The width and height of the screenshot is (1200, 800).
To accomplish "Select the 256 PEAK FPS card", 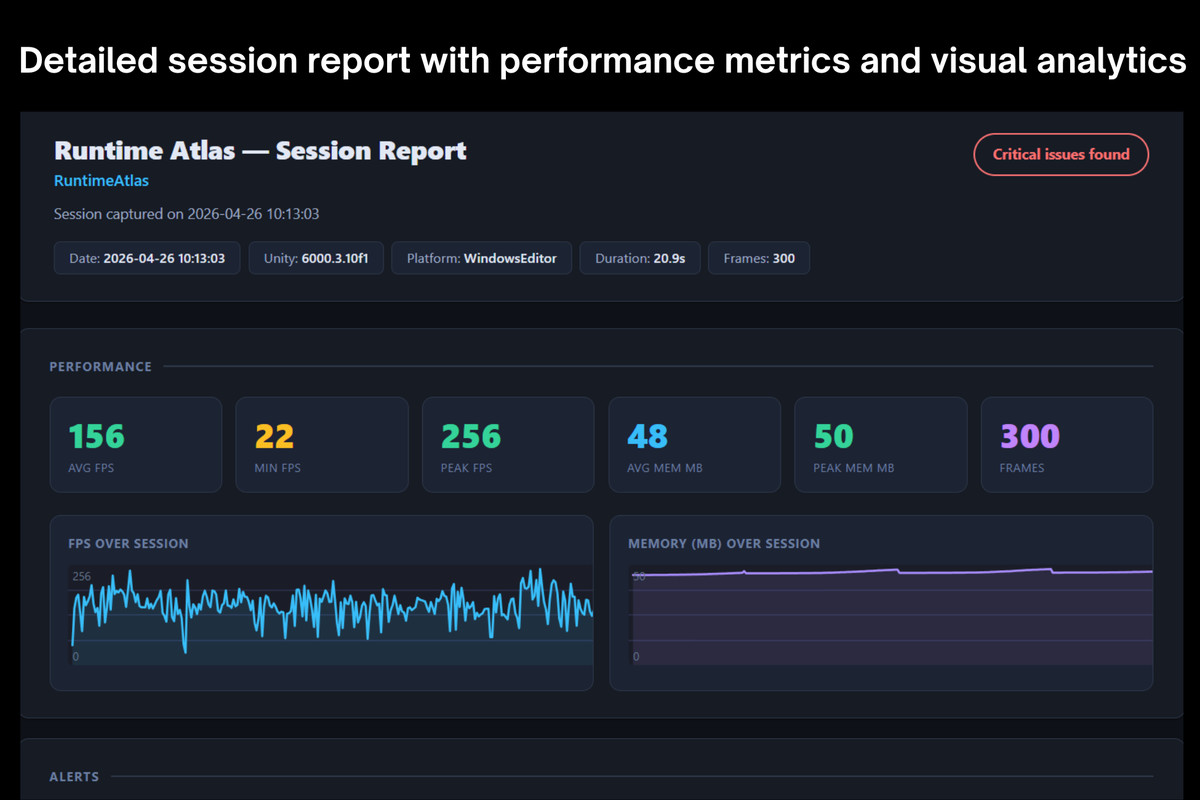I will click(x=508, y=445).
